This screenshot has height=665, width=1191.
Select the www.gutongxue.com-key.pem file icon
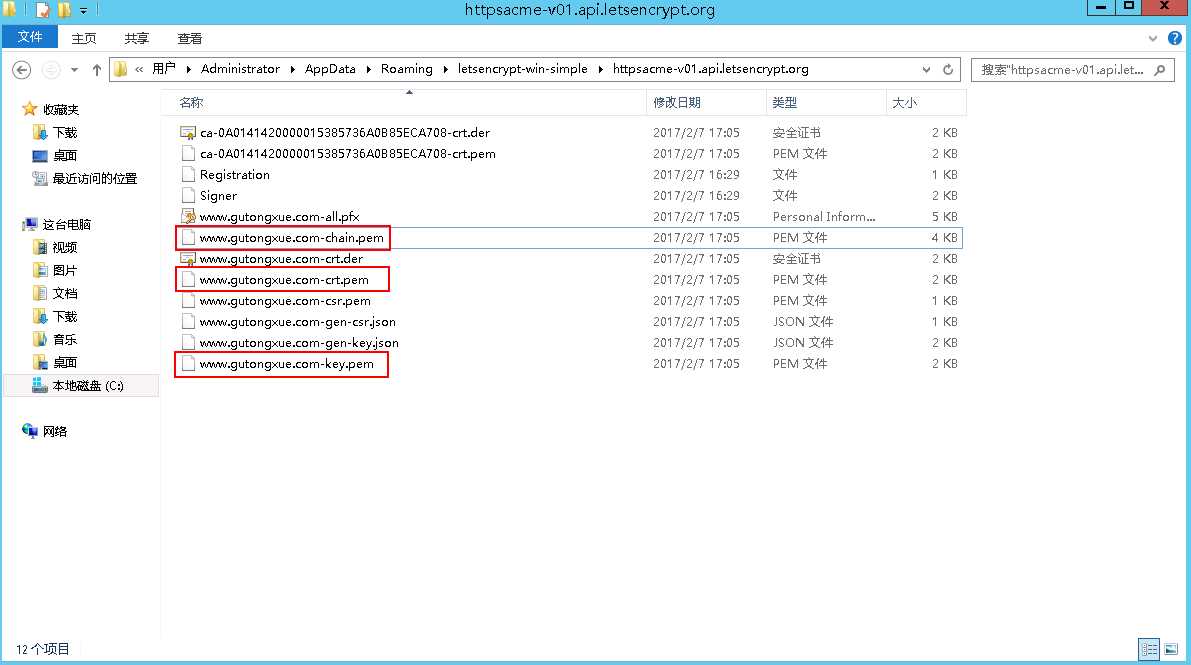(188, 364)
